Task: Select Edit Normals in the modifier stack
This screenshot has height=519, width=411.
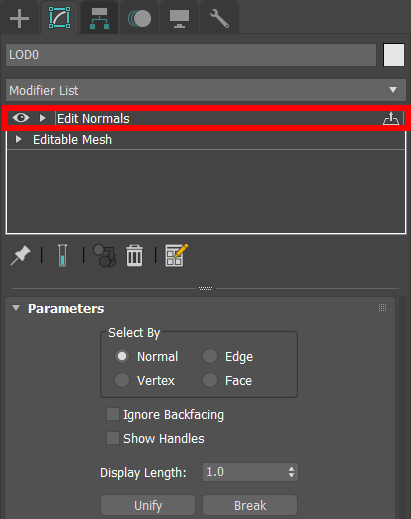Action: coord(93,119)
